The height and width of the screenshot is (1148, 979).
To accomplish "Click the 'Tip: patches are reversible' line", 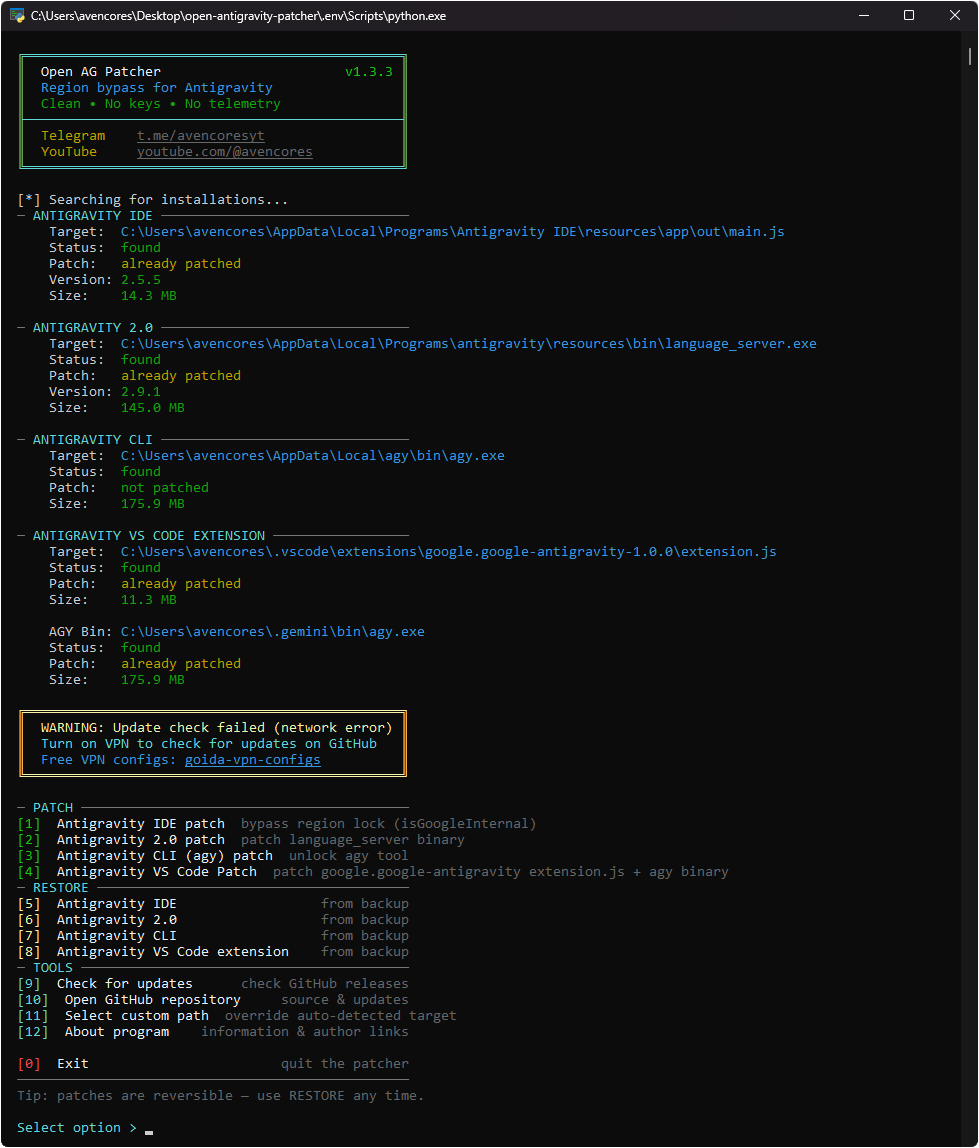I will [220, 1096].
